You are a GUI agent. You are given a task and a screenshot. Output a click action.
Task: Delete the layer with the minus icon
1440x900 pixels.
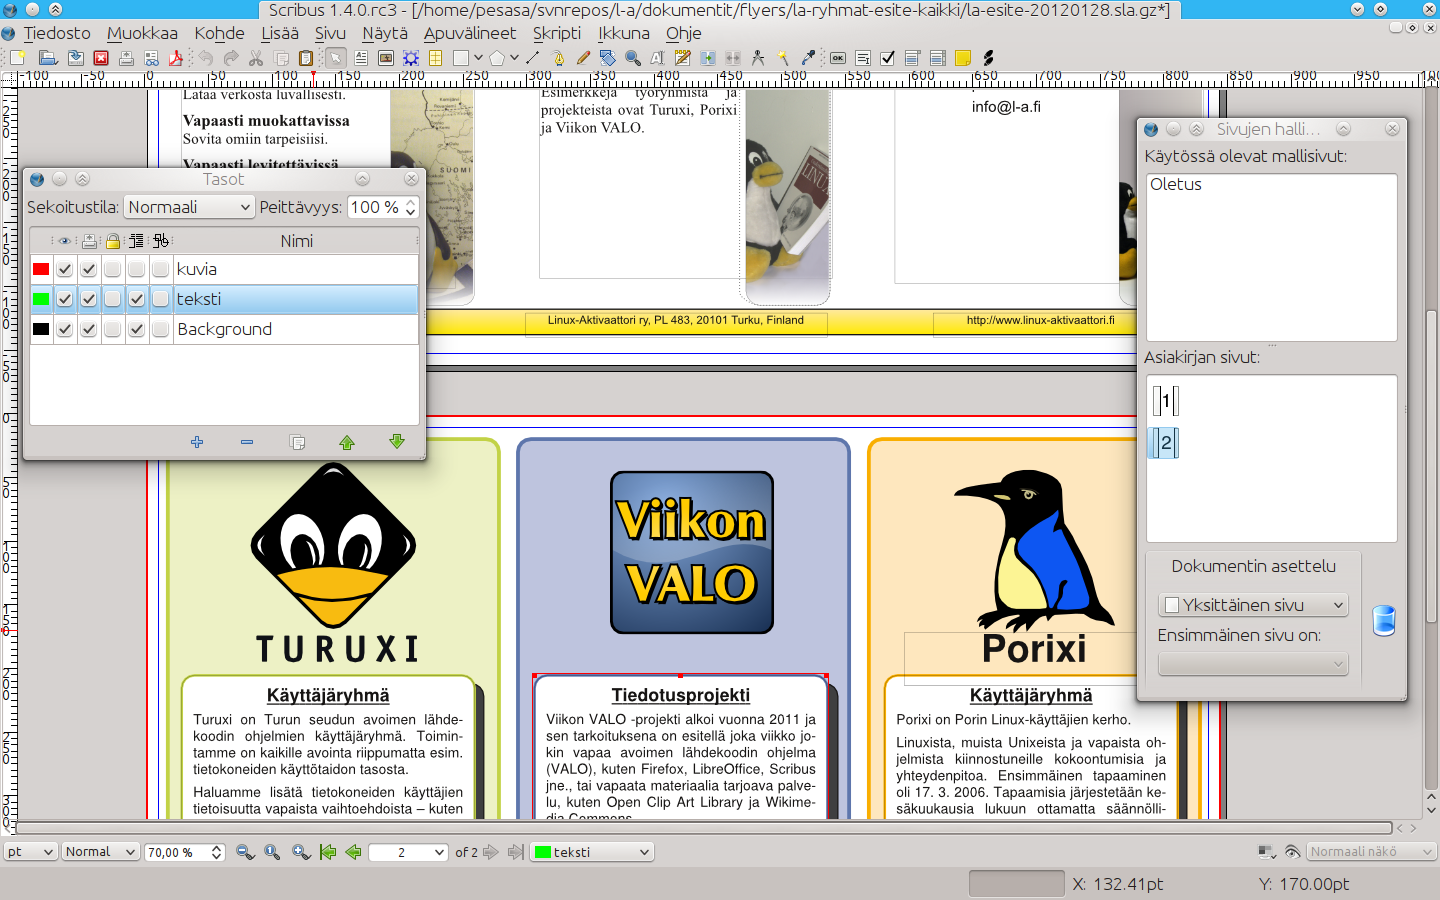247,442
